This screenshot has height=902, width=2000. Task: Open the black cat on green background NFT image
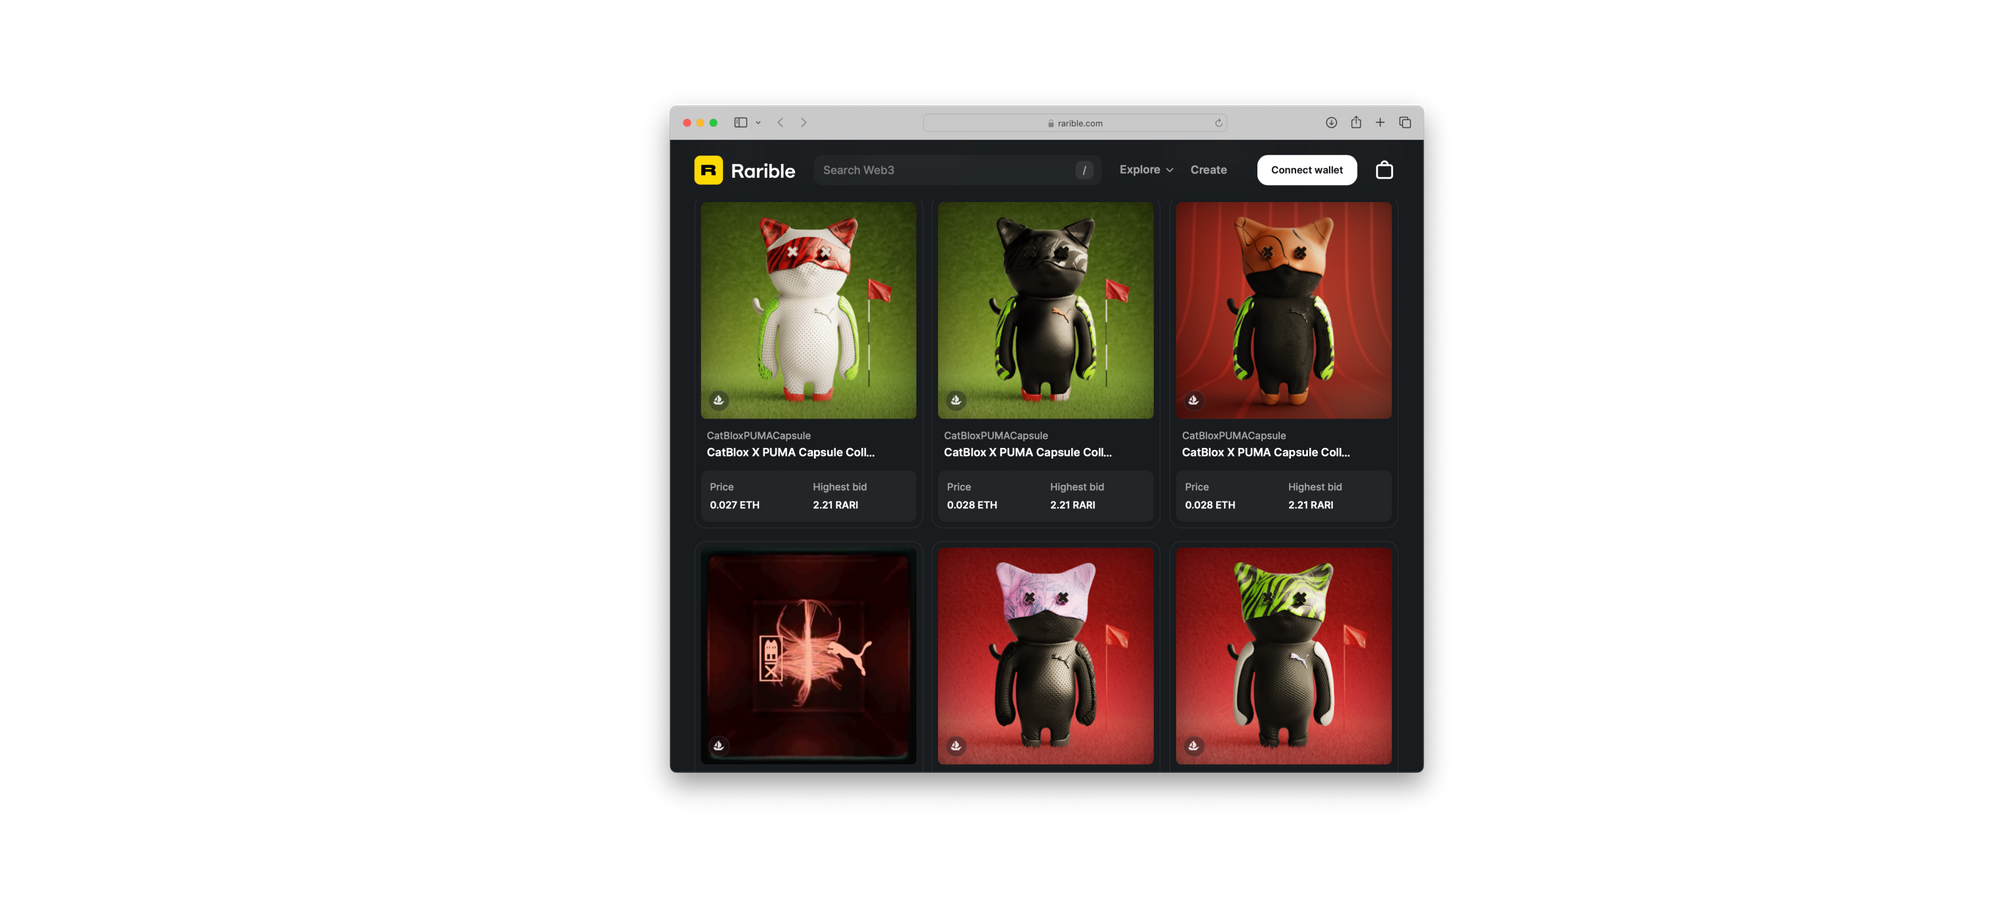1046,310
